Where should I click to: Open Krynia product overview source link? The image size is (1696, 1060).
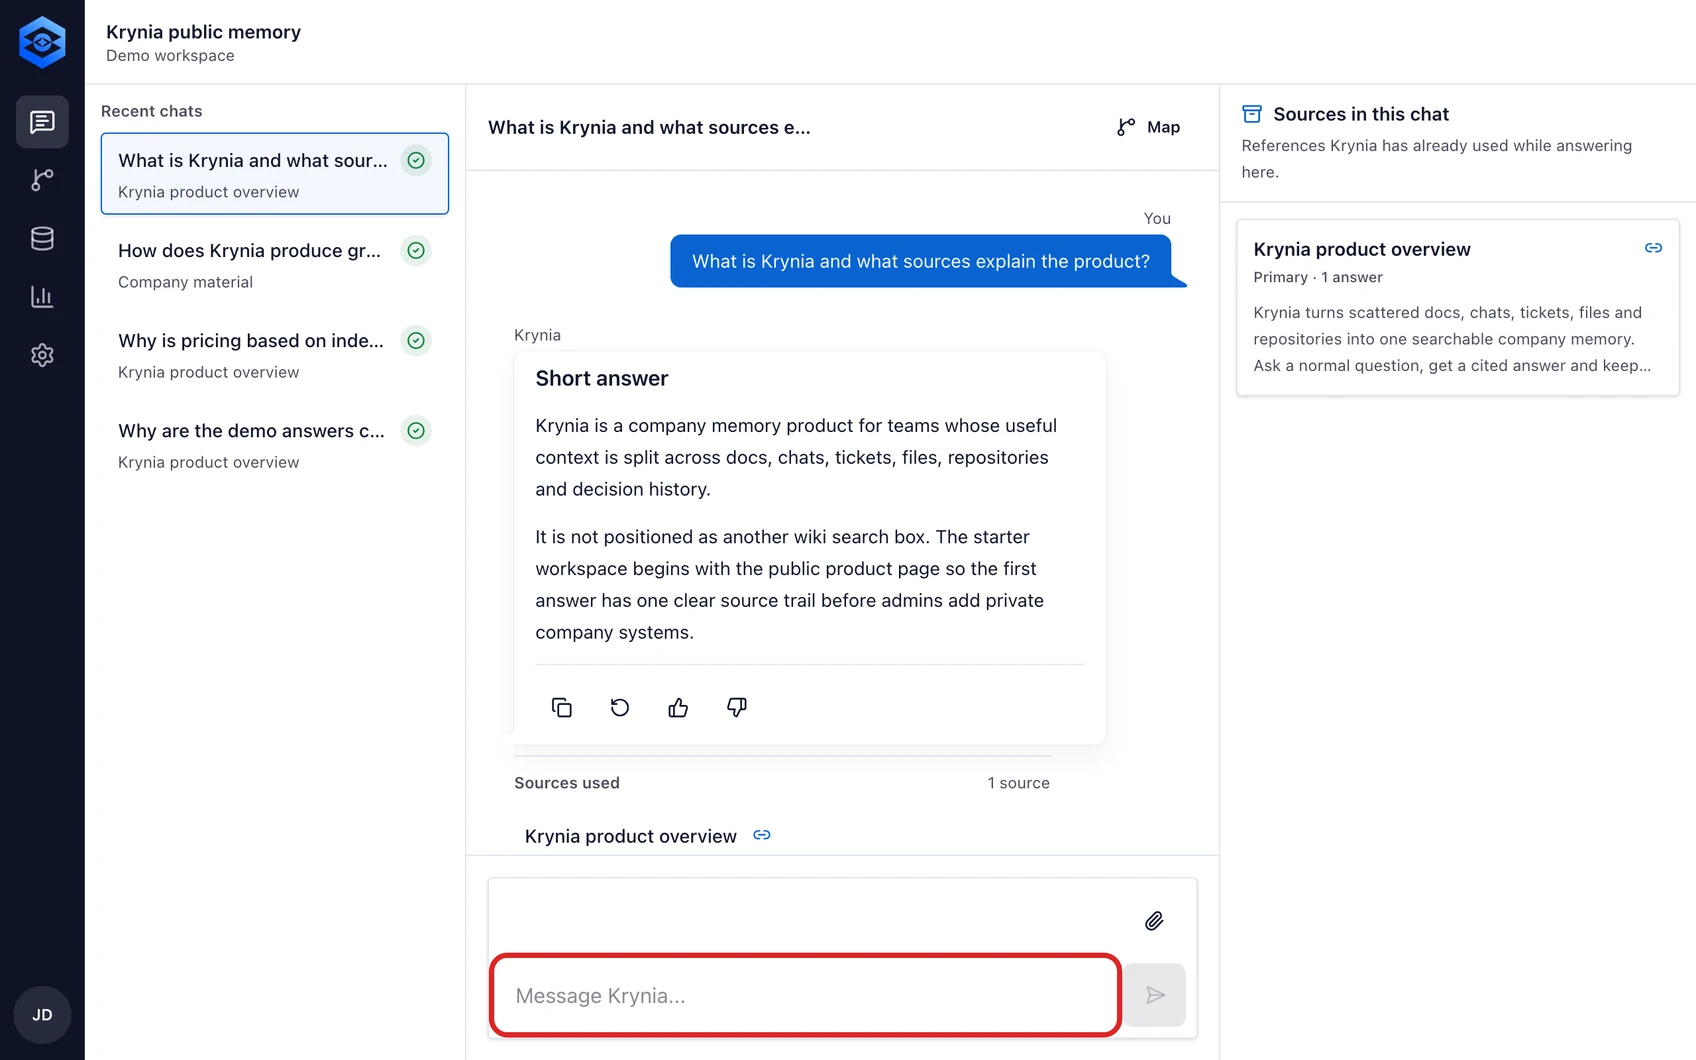click(x=631, y=836)
